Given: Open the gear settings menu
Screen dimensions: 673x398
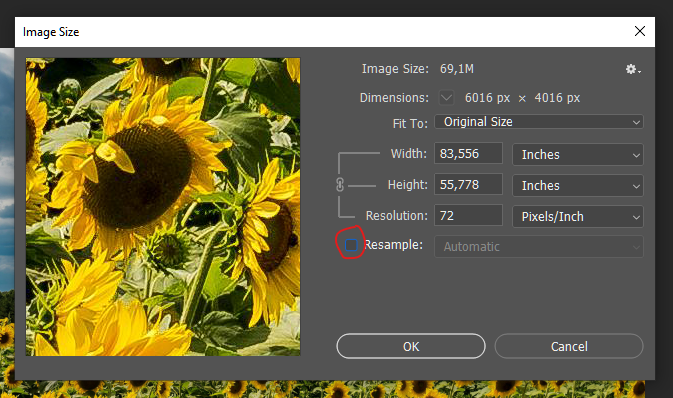Looking at the screenshot, I should 633,69.
